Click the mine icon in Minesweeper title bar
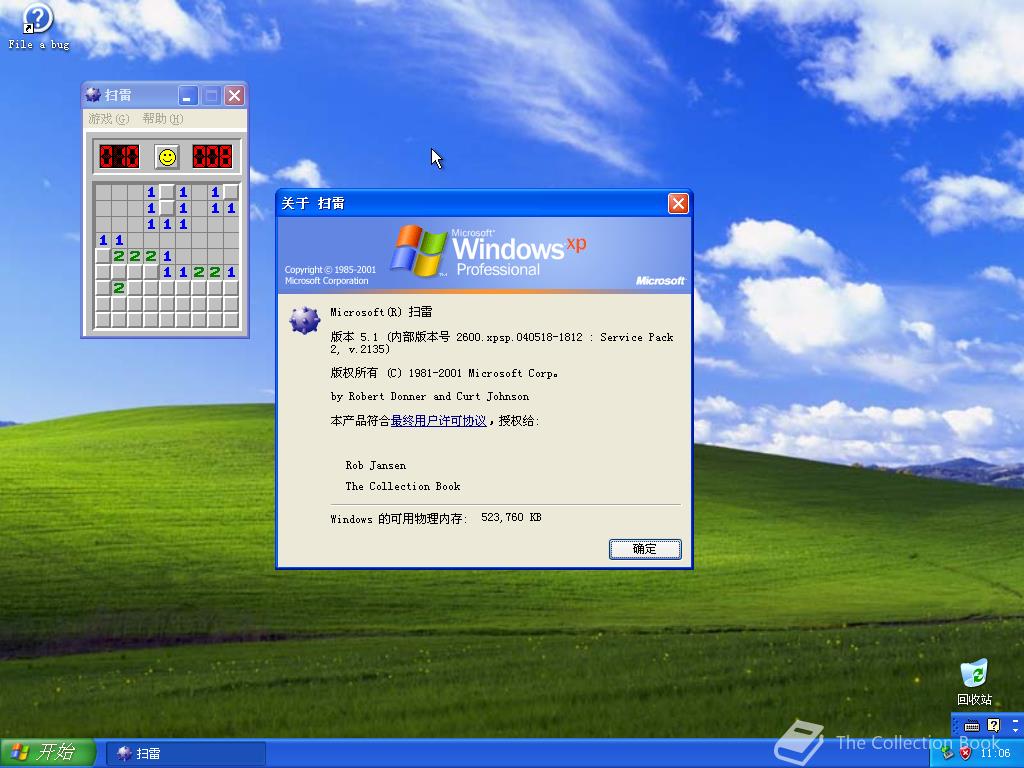1024x768 pixels. tap(93, 95)
